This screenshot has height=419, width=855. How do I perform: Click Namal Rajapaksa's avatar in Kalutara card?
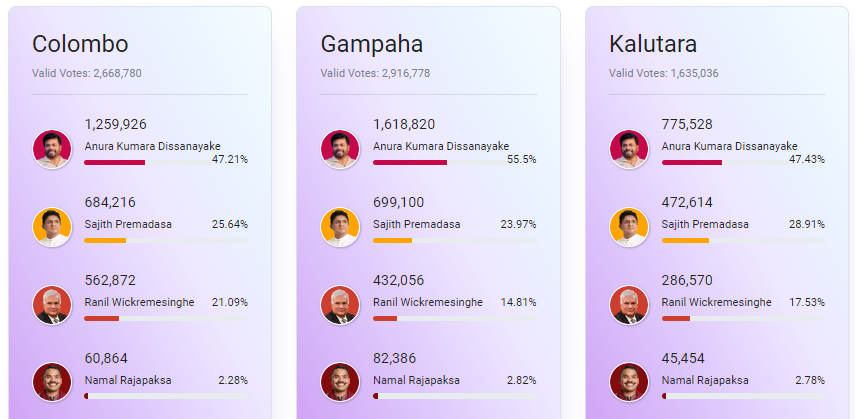628,383
